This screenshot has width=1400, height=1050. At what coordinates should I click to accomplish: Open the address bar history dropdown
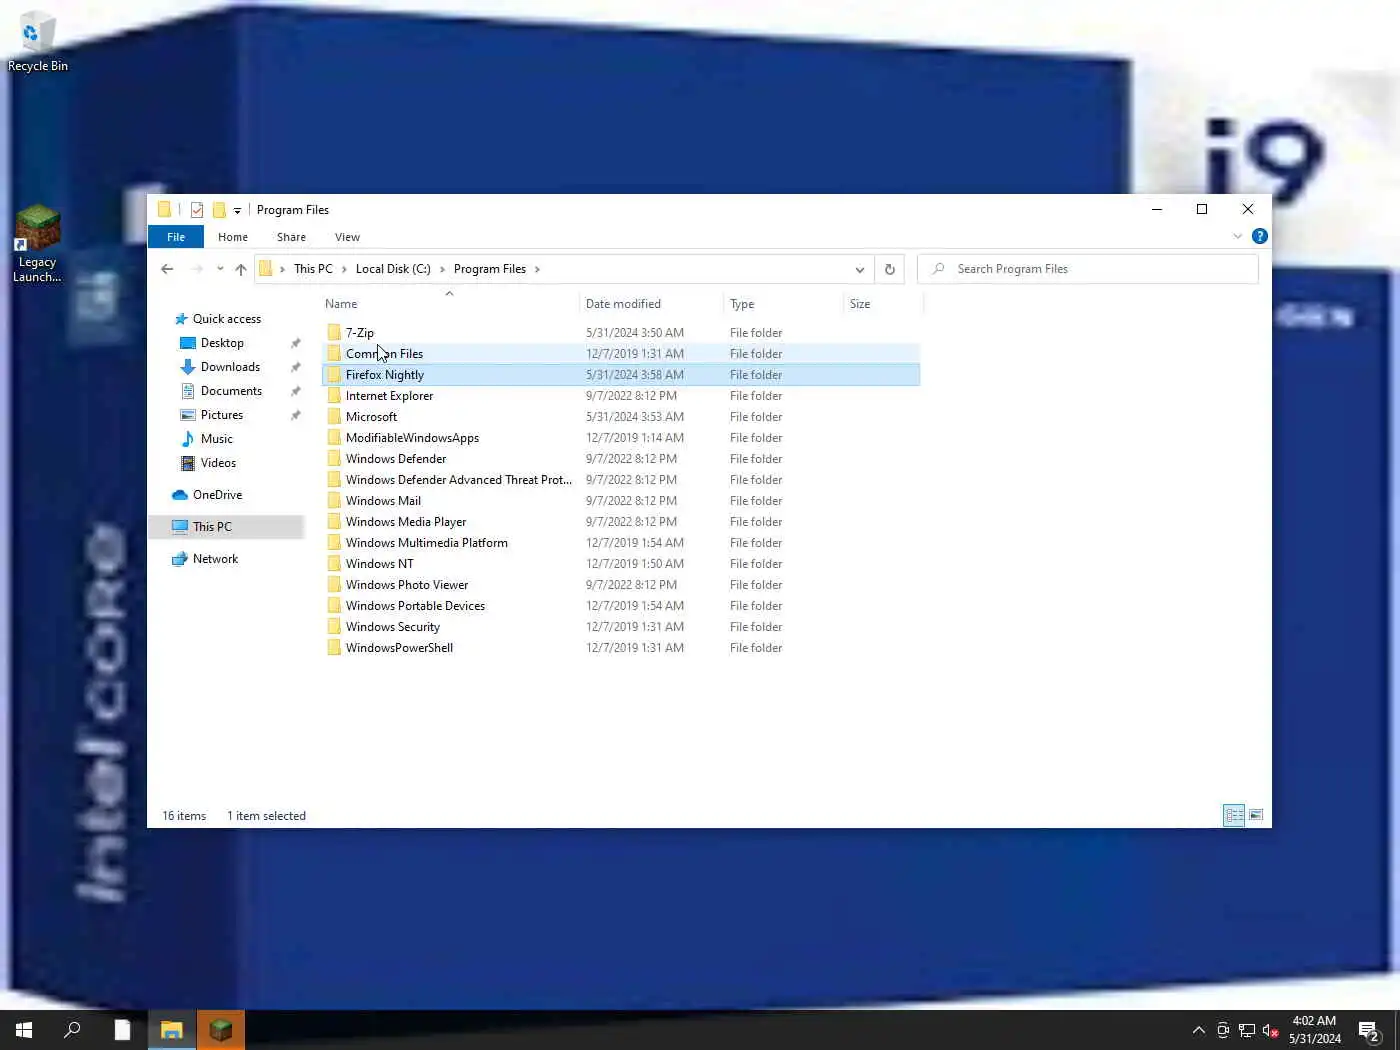859,269
